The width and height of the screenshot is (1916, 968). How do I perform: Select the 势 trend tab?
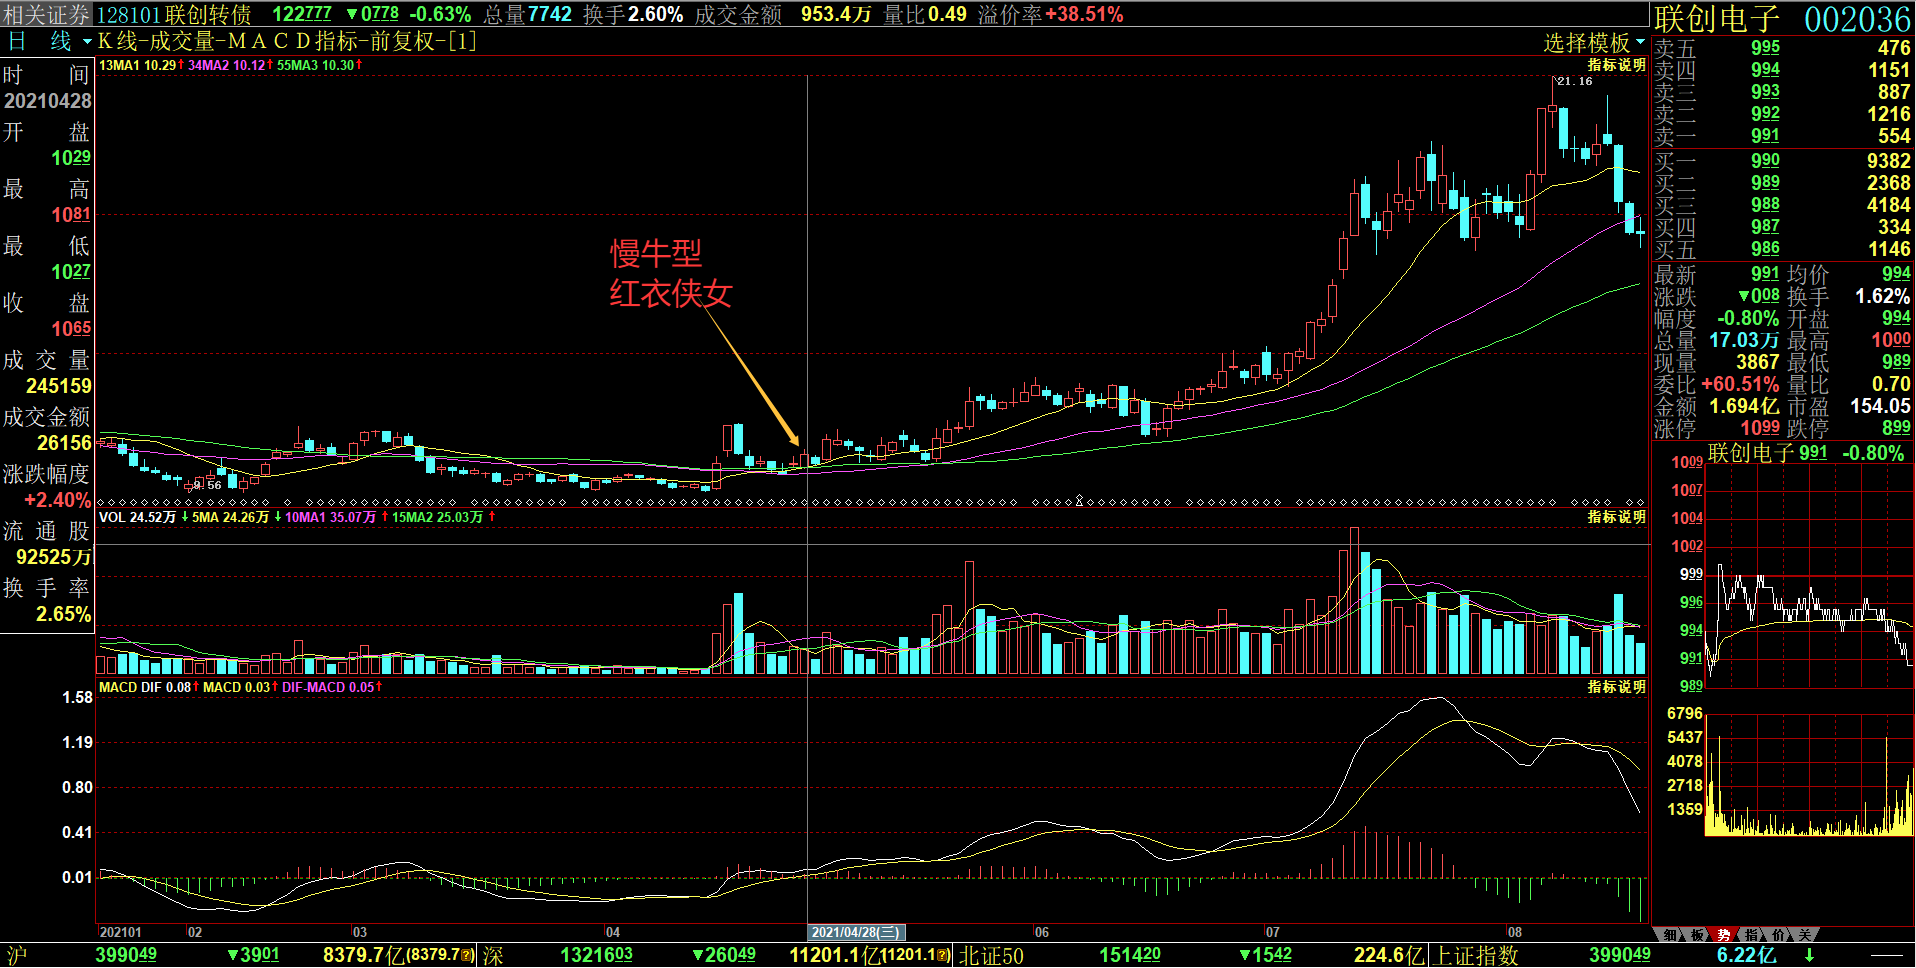1724,935
